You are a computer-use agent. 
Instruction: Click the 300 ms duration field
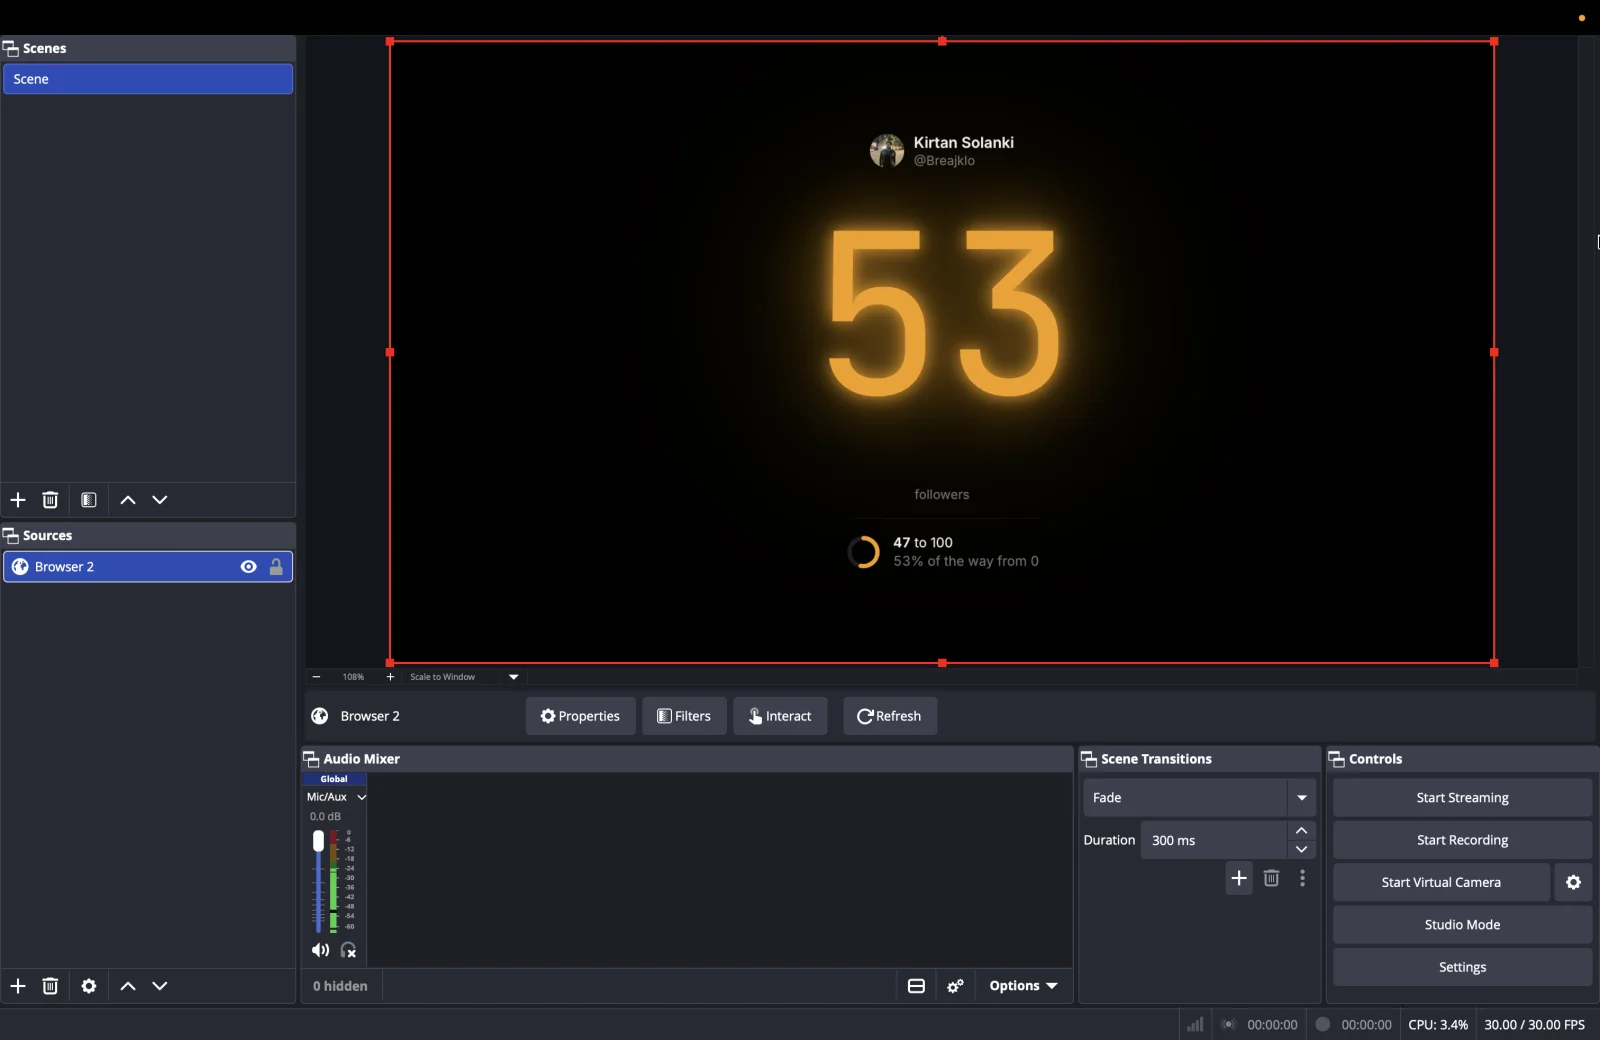pos(1214,840)
